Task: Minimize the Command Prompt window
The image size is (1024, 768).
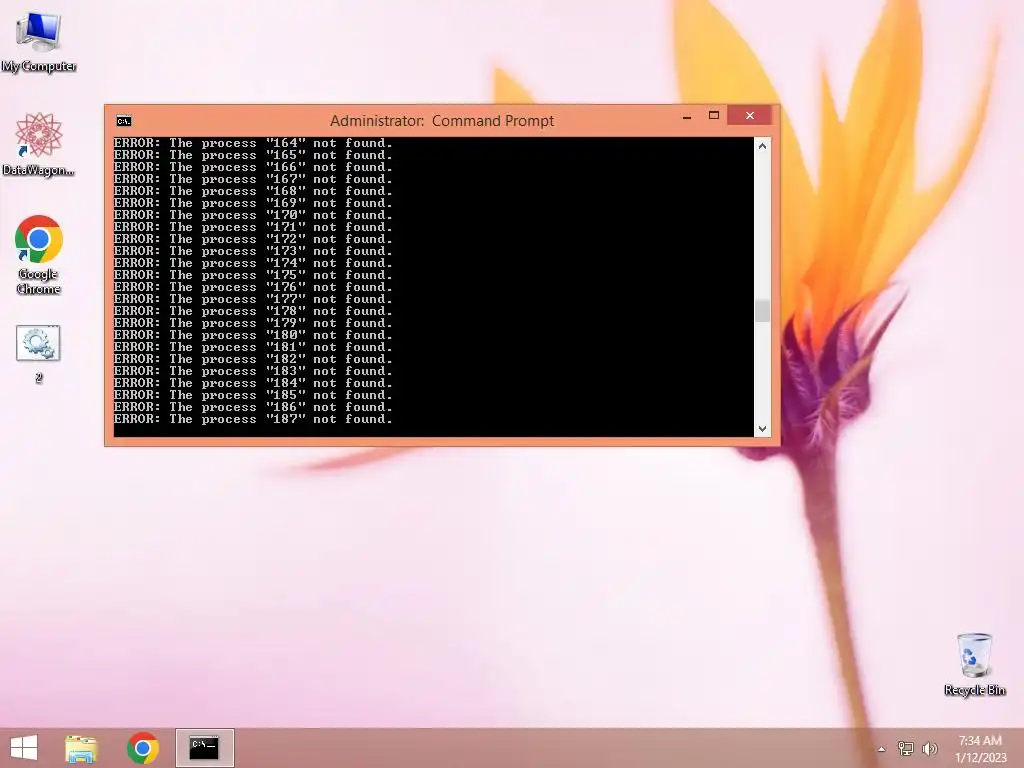Action: [x=686, y=117]
